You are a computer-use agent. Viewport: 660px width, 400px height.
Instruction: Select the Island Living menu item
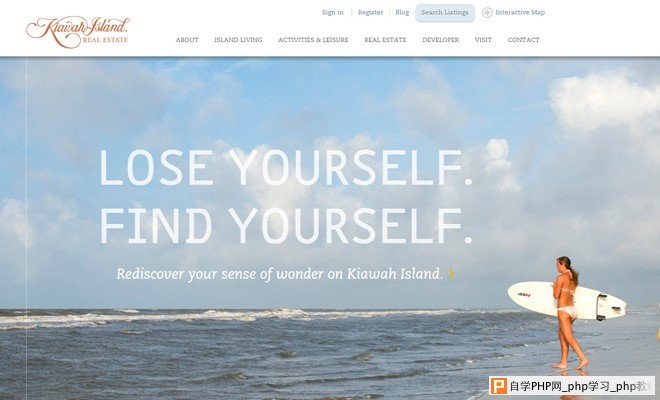[238, 40]
